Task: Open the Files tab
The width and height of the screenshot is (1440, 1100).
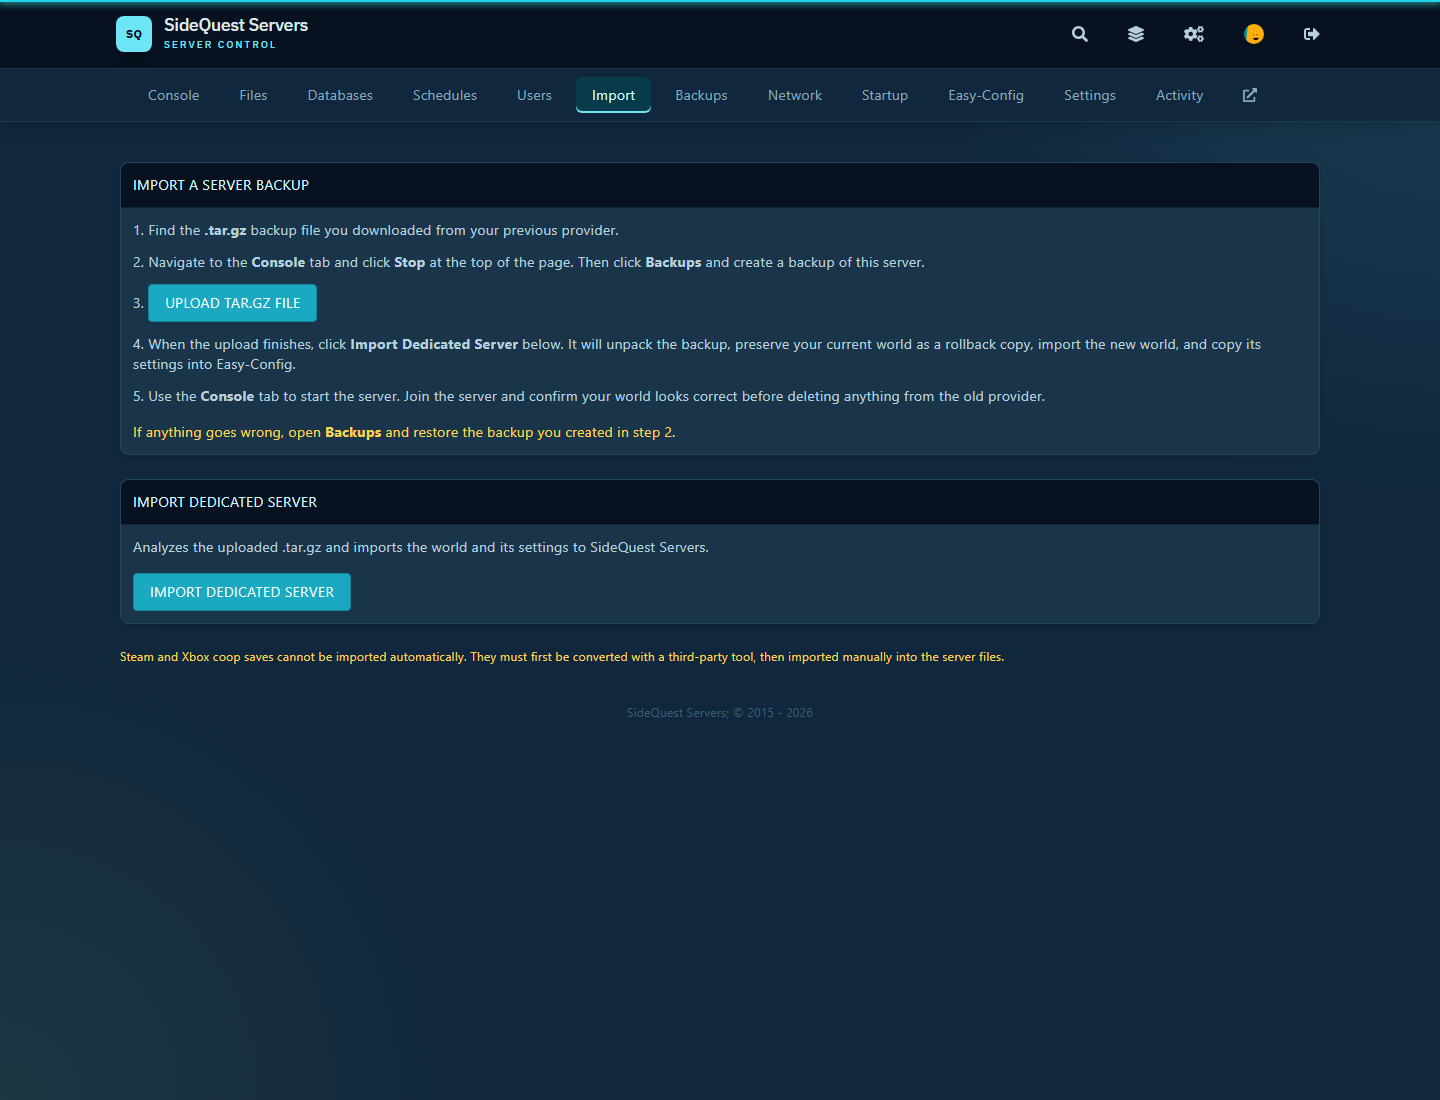Action: pos(253,95)
